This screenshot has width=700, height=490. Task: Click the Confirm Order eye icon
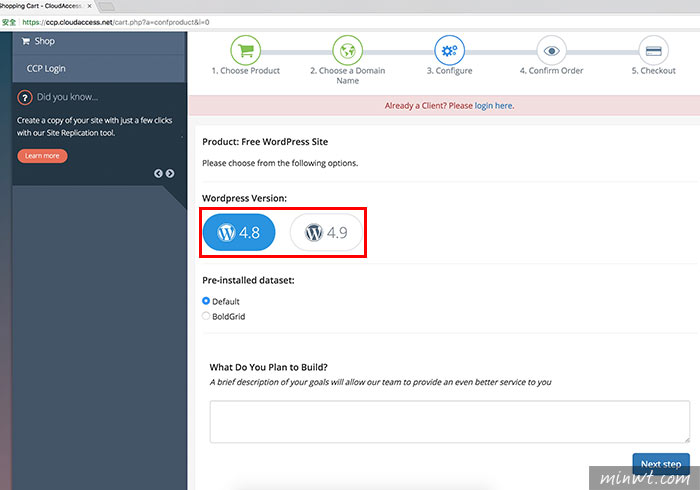tap(551, 50)
